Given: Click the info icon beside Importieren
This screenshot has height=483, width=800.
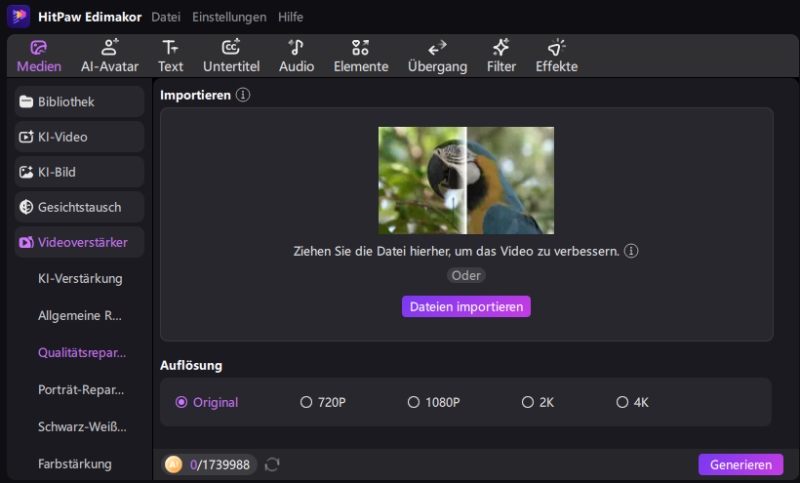Looking at the screenshot, I should pos(243,95).
